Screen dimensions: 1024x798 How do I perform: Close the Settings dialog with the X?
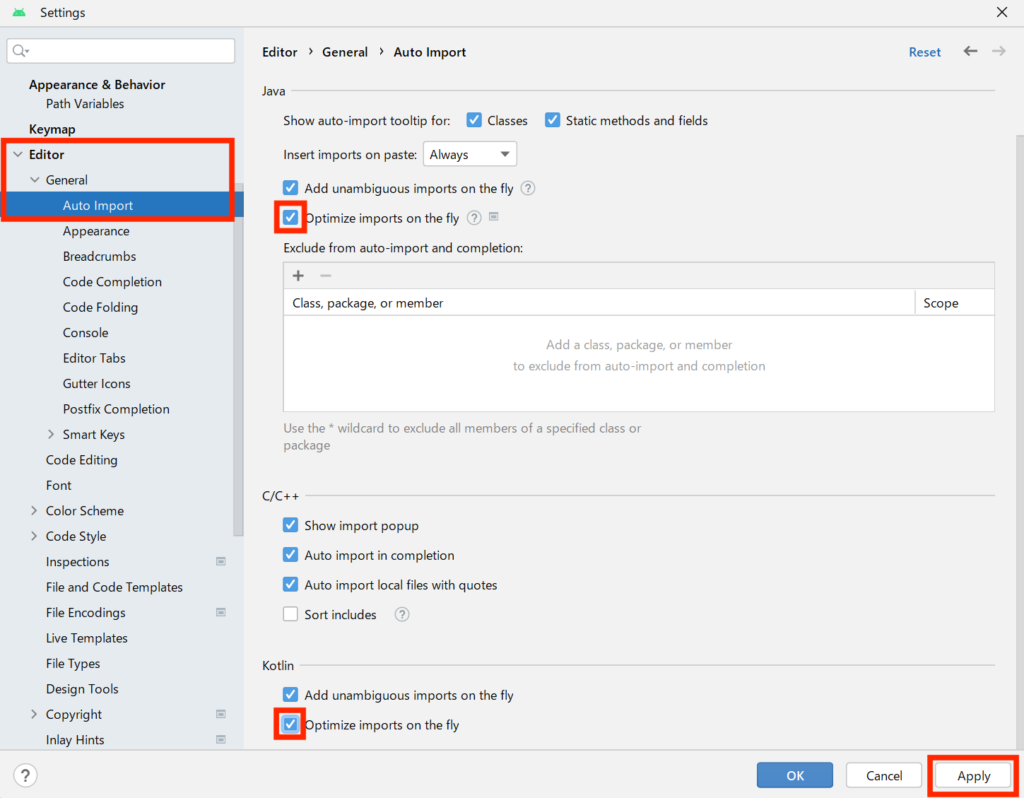point(1002,12)
